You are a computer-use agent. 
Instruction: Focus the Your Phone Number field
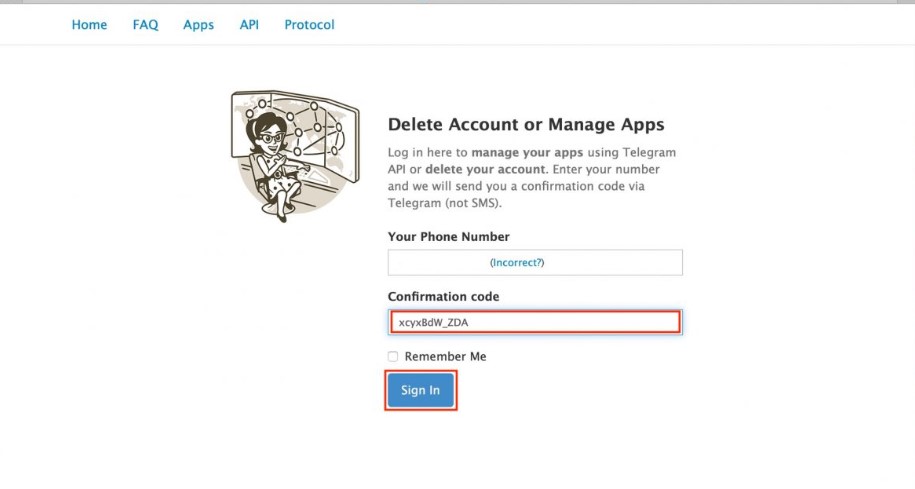535,263
